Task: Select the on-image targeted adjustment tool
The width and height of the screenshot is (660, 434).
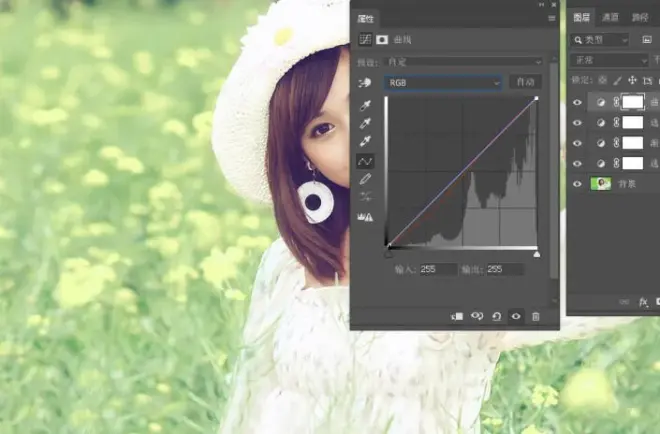Action: click(365, 82)
